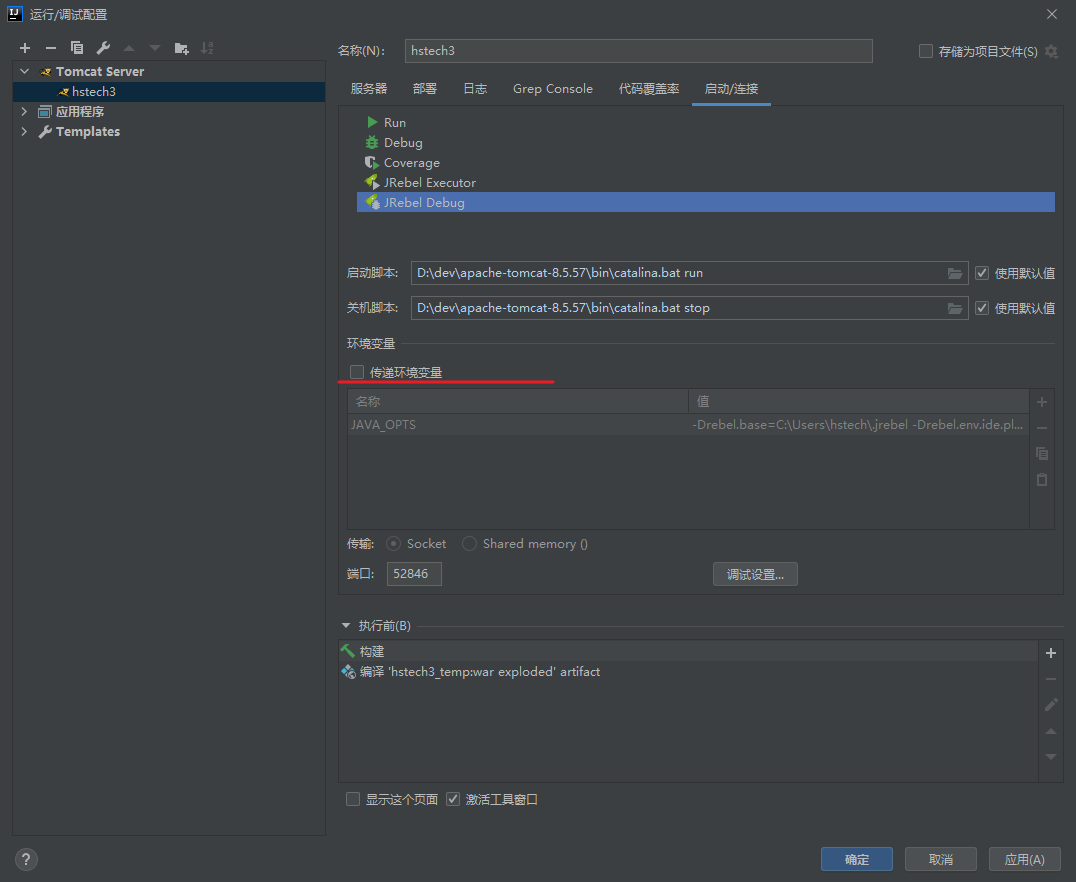
Task: Paste environment variables icon
Action: [x=1042, y=480]
